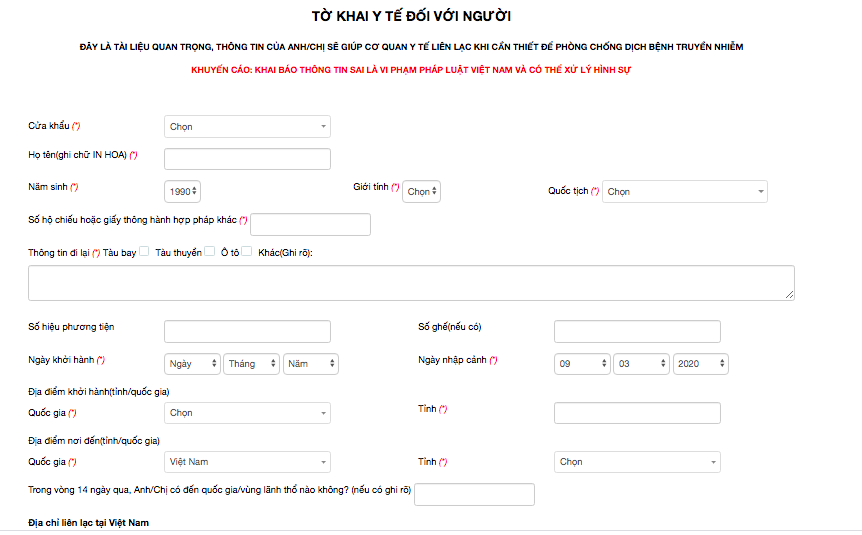Open the entry date year 2020 dropdown

pos(700,364)
